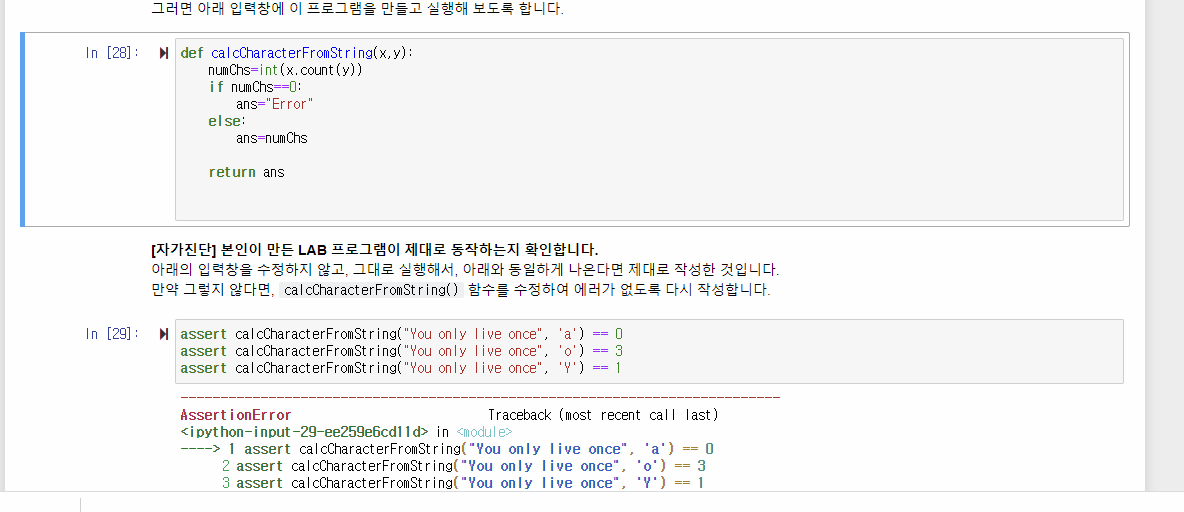The height and width of the screenshot is (512, 1184).
Task: Click the 'ans="Error"' line
Action: point(274,104)
